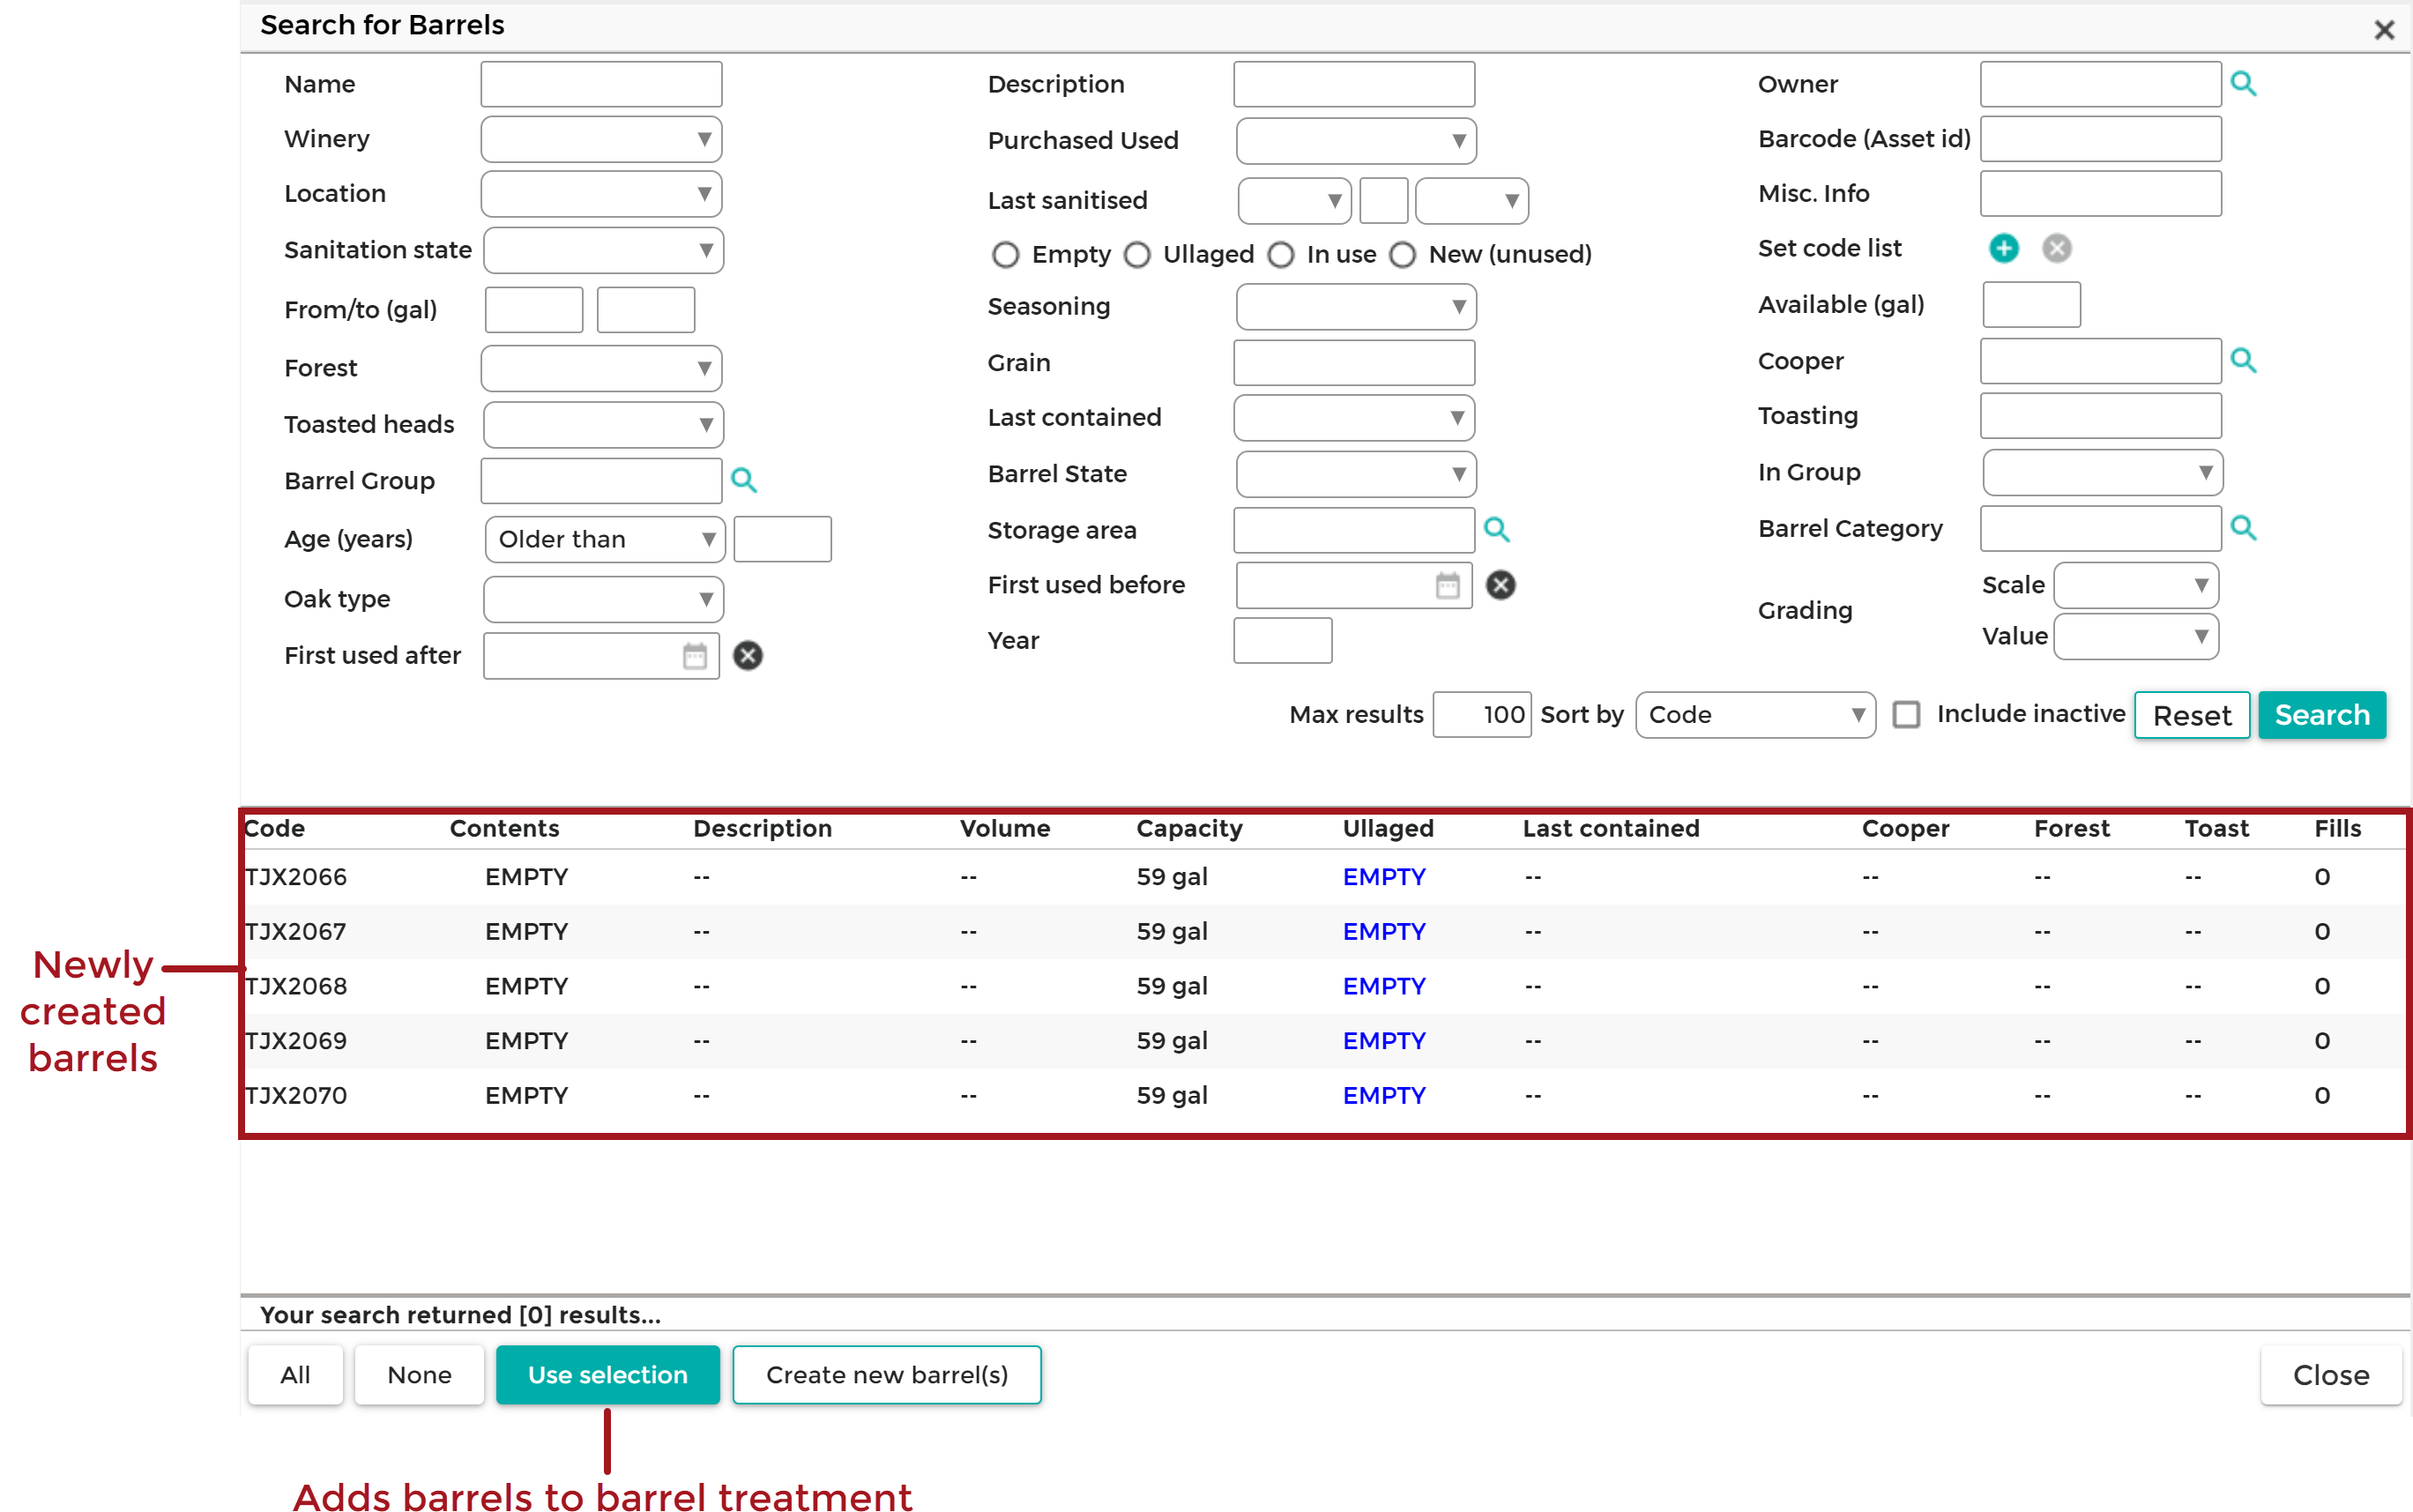Open the Purchased Used dropdown

click(1356, 141)
